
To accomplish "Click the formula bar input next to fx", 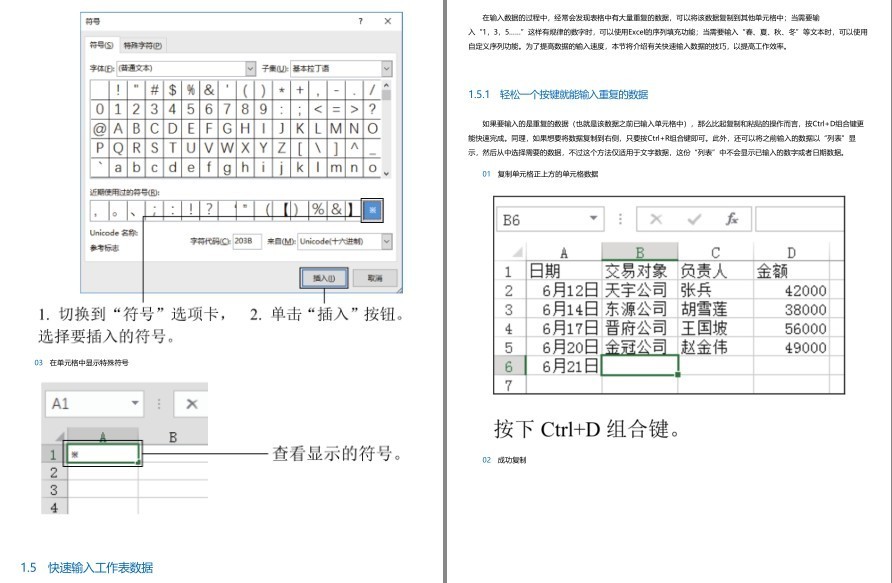I will pyautogui.click(x=799, y=220).
